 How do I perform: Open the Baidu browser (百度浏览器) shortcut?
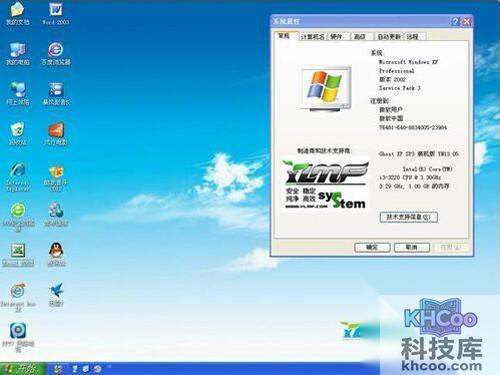pyautogui.click(x=56, y=53)
